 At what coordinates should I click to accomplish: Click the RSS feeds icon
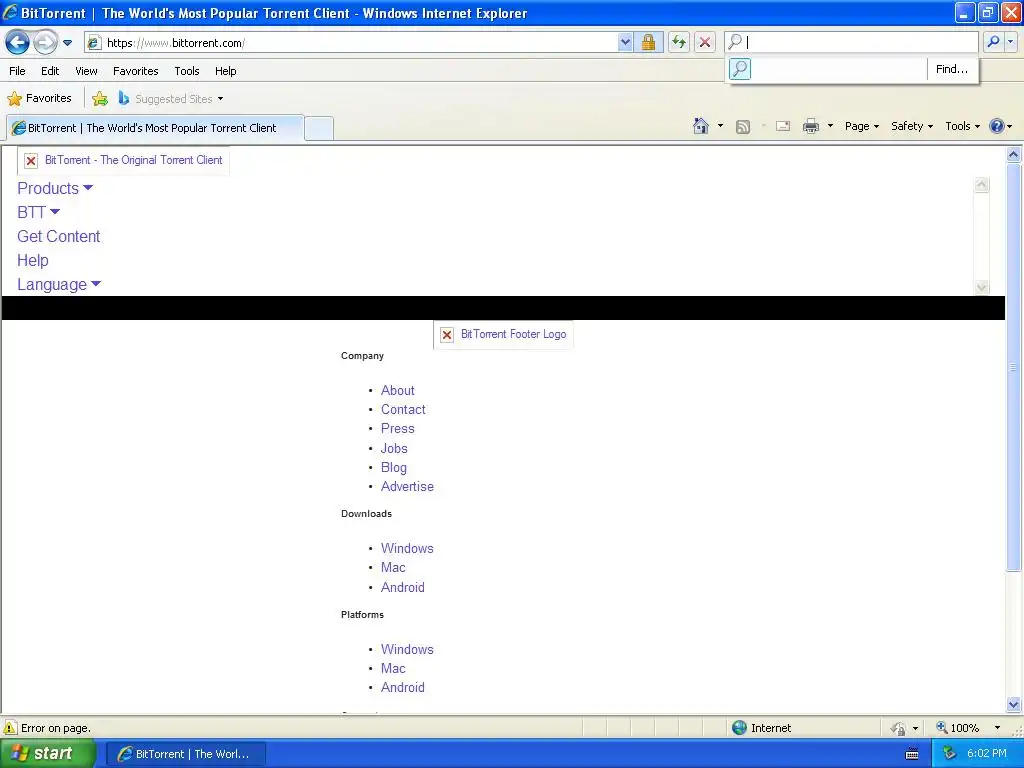743,127
